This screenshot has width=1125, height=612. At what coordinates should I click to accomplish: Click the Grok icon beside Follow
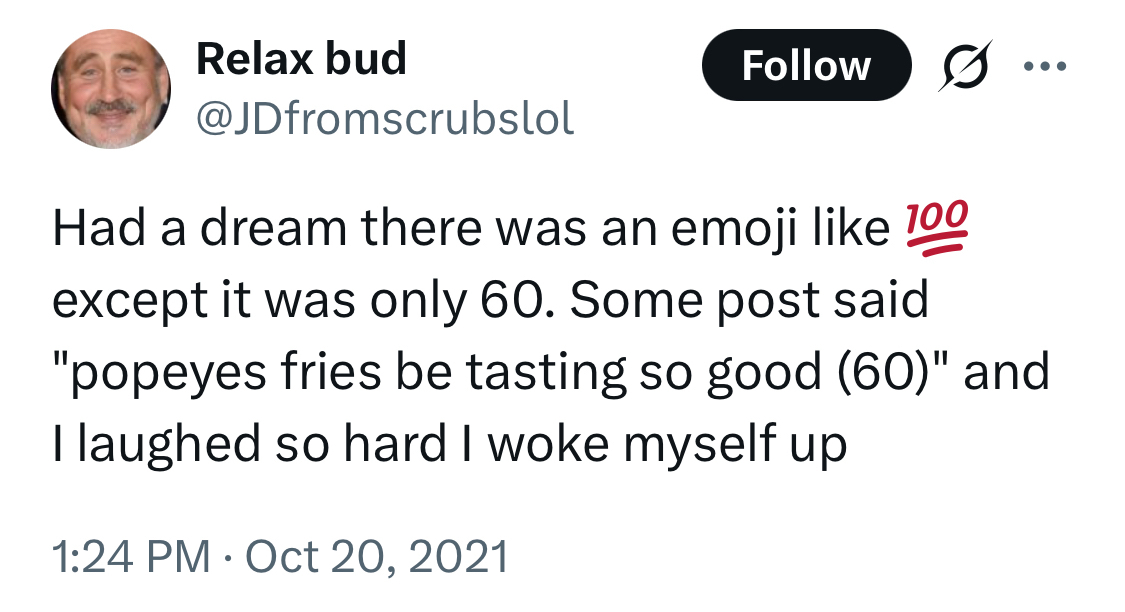(x=963, y=66)
